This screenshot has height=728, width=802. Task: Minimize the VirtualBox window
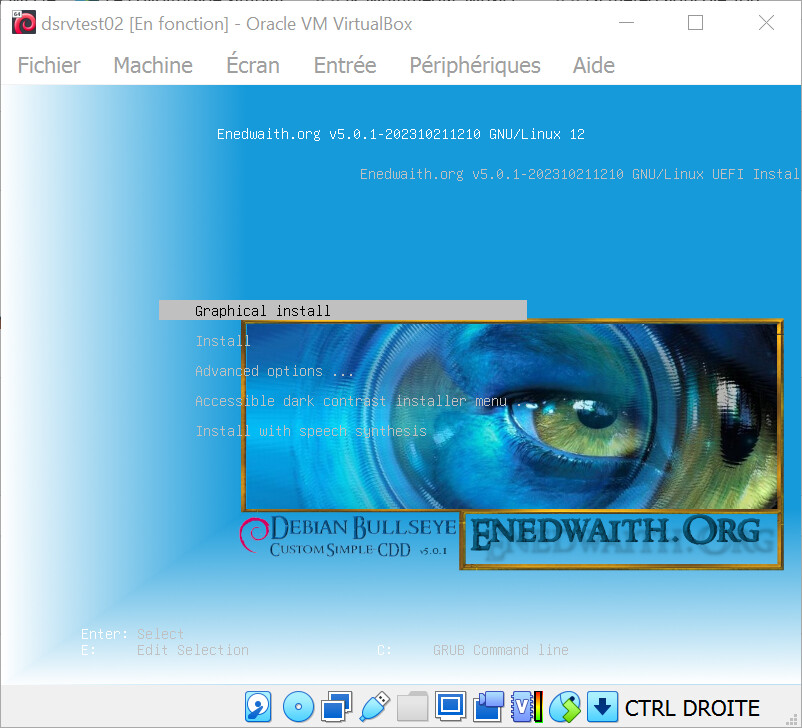[627, 23]
